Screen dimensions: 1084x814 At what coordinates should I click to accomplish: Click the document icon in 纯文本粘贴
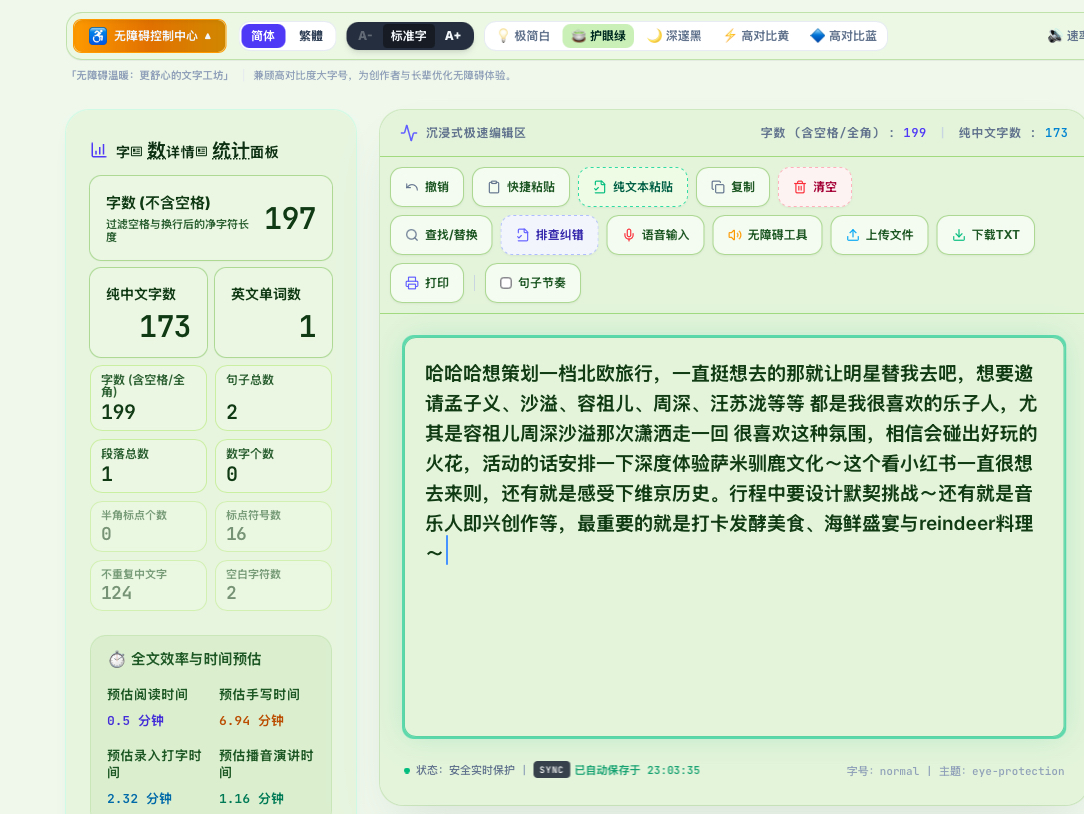(x=599, y=187)
